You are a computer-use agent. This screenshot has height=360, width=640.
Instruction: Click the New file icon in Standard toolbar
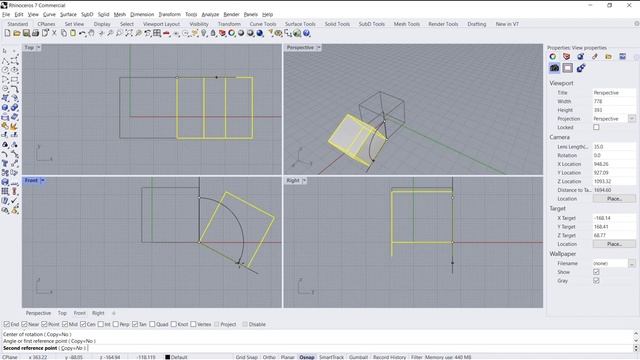7,33
